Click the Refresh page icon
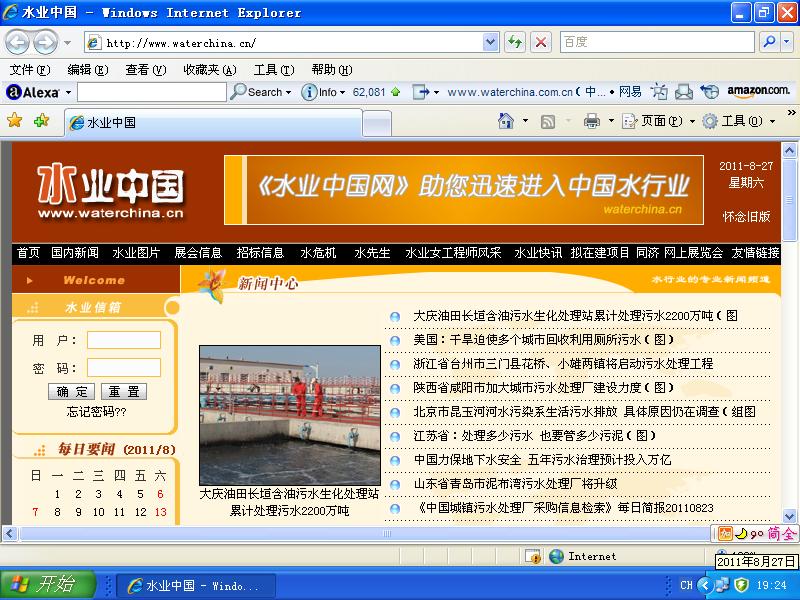Image resolution: width=800 pixels, height=600 pixels. point(515,42)
